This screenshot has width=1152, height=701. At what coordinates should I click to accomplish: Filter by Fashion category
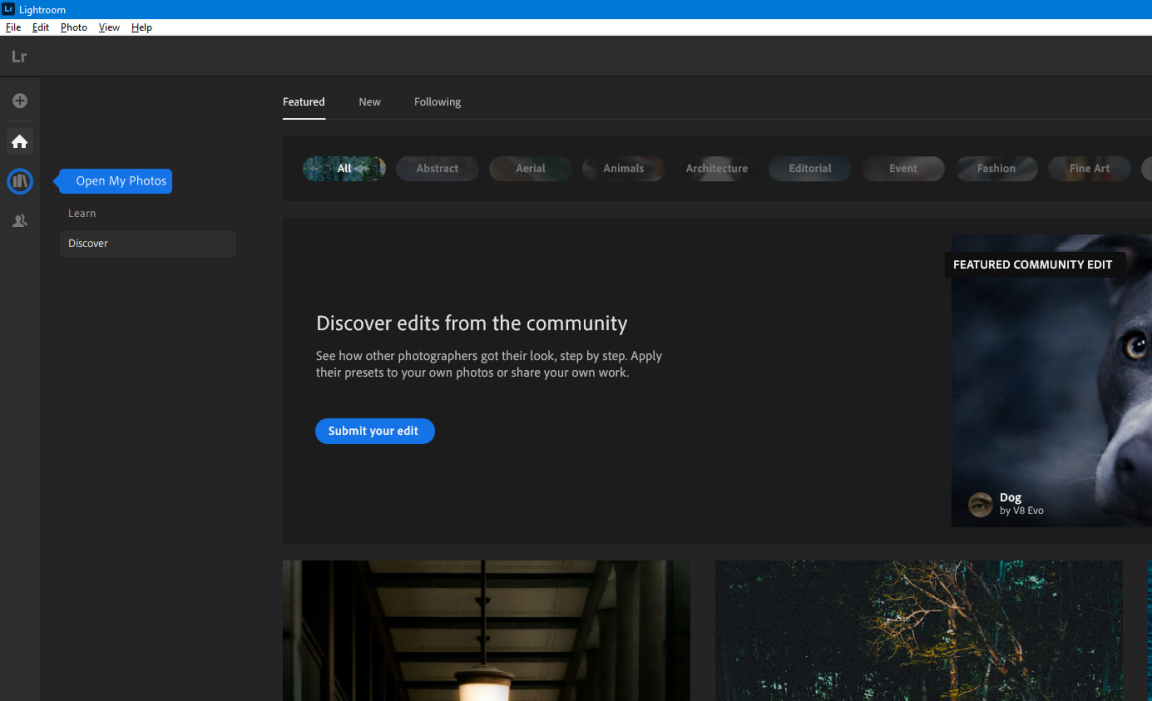tap(996, 169)
